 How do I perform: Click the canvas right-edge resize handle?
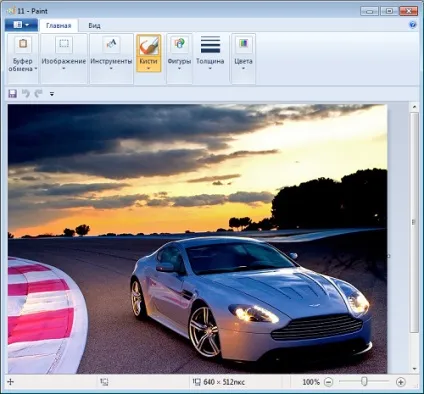click(x=388, y=256)
